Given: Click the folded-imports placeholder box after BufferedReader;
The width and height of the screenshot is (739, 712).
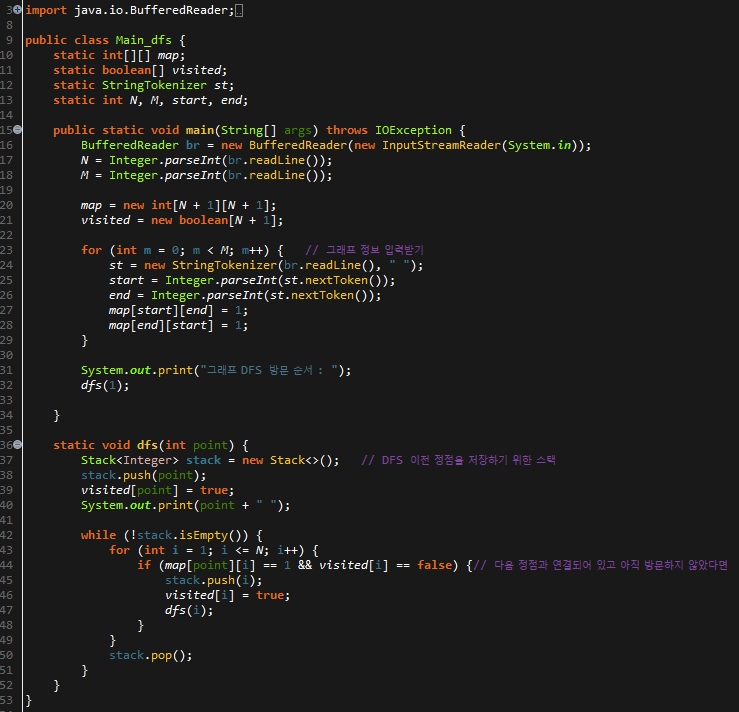Looking at the screenshot, I should tap(239, 10).
